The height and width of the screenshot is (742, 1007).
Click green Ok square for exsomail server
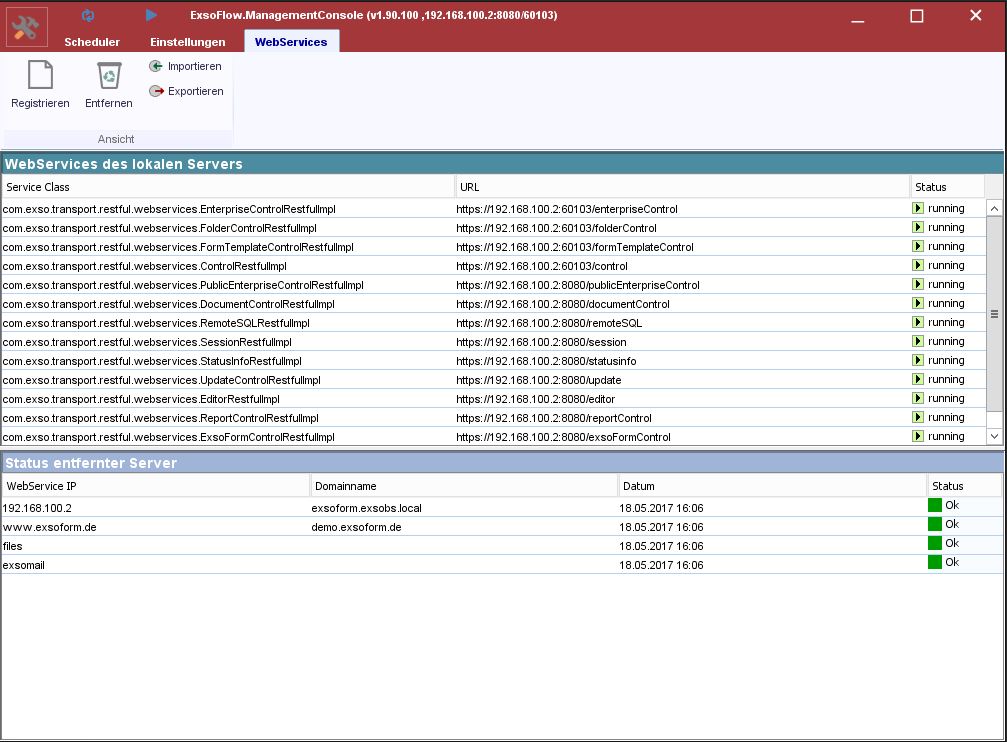tap(934, 562)
